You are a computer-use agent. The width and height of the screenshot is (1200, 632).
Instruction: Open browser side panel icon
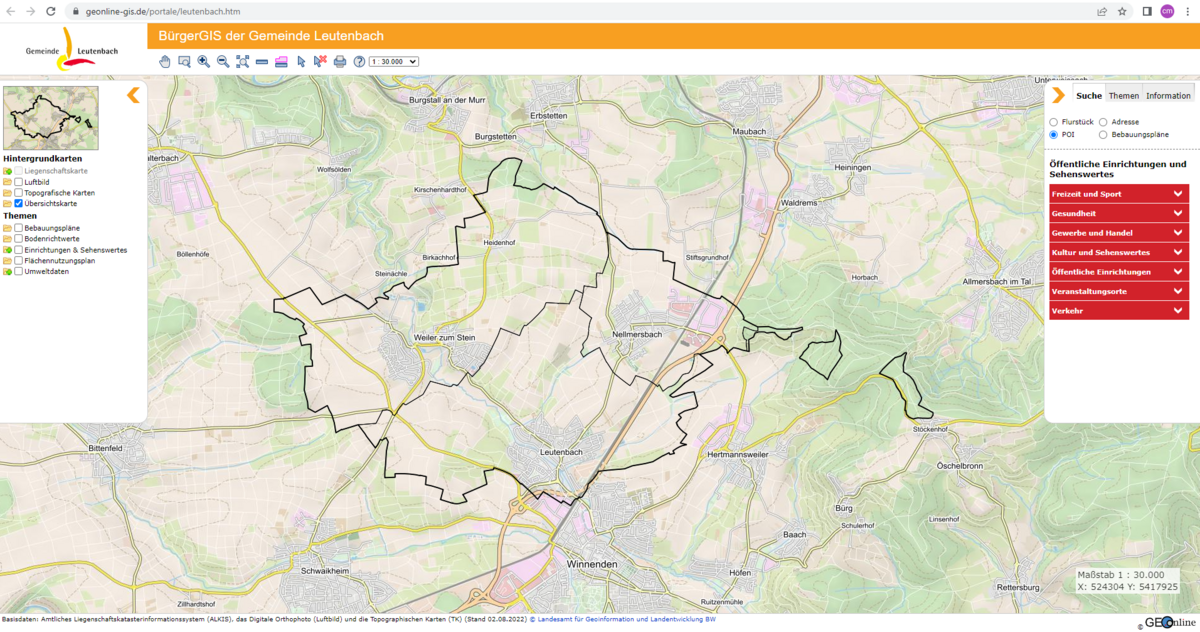tap(1147, 11)
